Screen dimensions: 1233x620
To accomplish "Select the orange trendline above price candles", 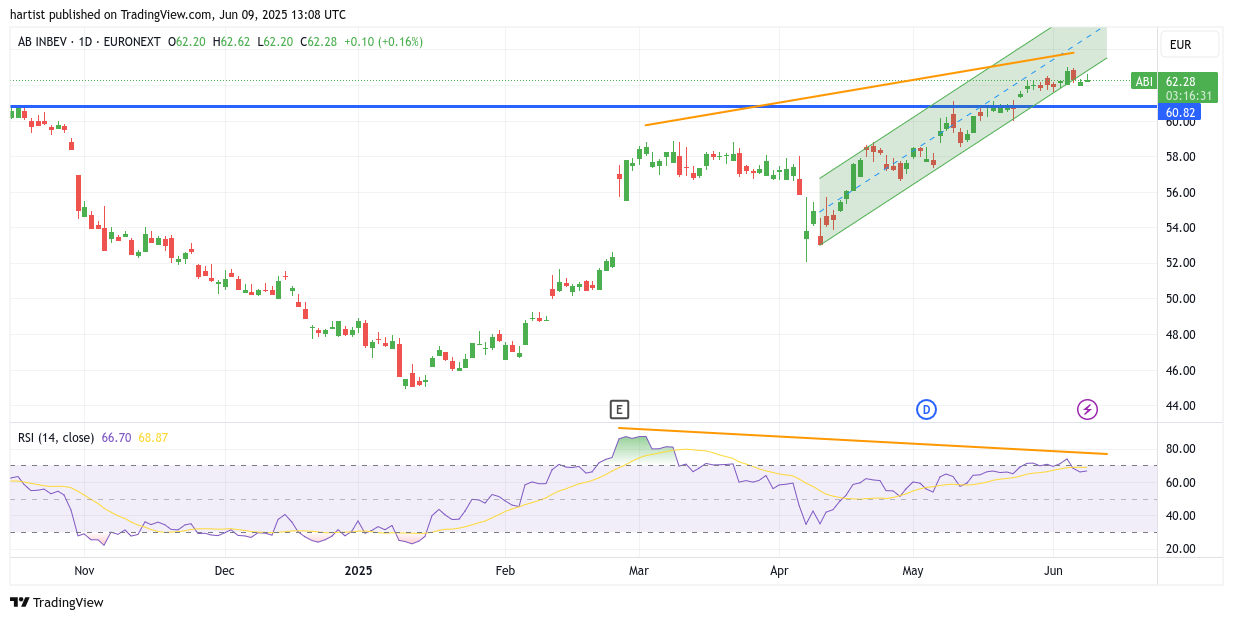I will click(x=860, y=89).
